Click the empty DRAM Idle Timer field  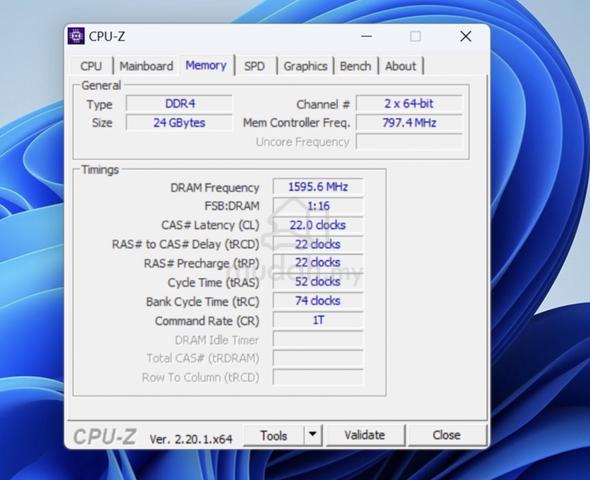coord(318,339)
